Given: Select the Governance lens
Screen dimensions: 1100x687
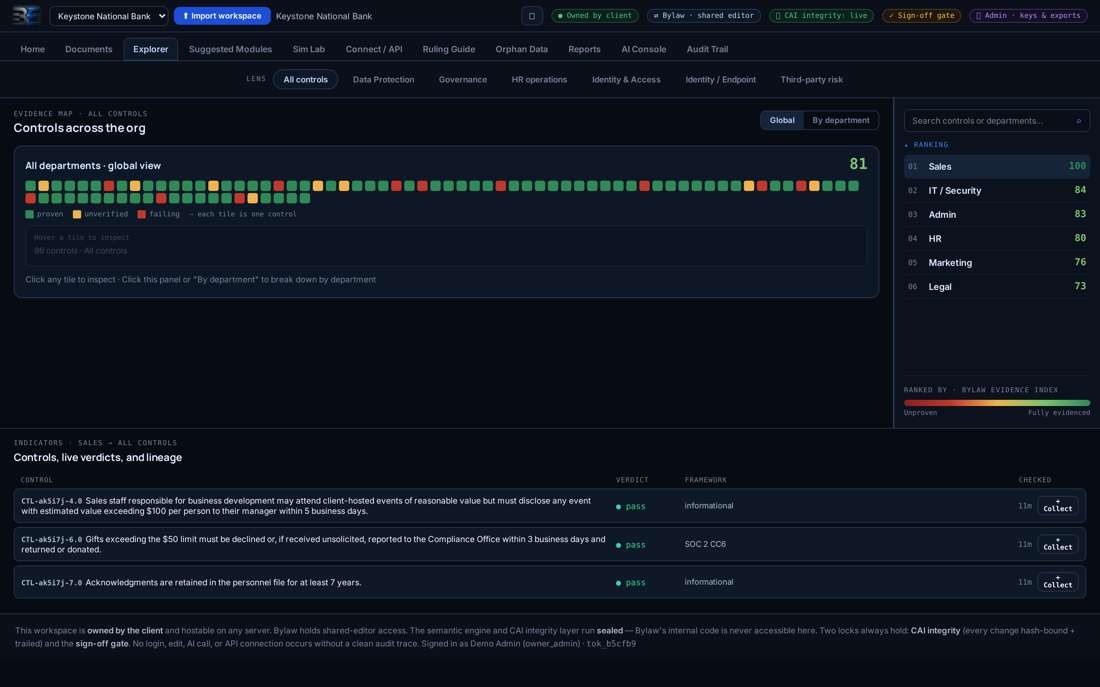Looking at the screenshot, I should (462, 79).
